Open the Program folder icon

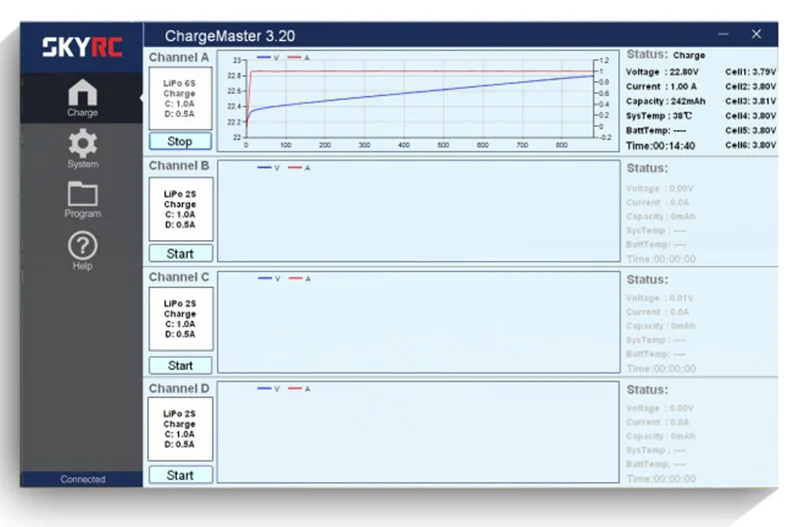coord(82,200)
